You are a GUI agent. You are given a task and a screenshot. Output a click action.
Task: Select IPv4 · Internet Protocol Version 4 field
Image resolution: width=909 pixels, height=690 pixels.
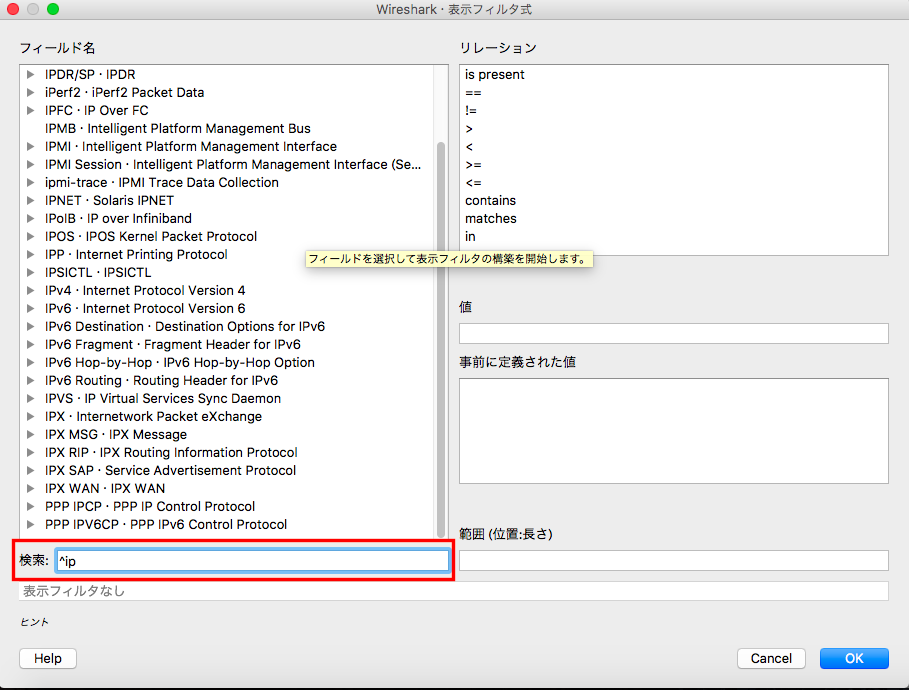(145, 290)
